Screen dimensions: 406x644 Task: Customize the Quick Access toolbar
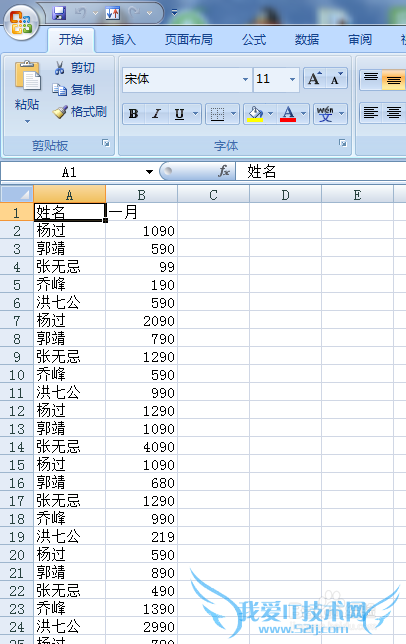coord(174,13)
